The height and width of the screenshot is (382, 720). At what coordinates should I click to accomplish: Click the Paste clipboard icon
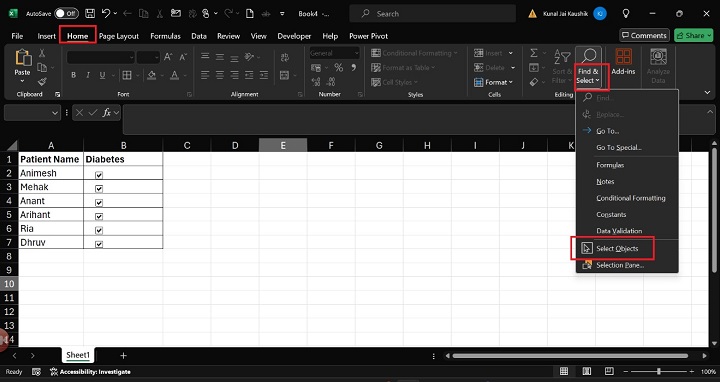(23, 58)
